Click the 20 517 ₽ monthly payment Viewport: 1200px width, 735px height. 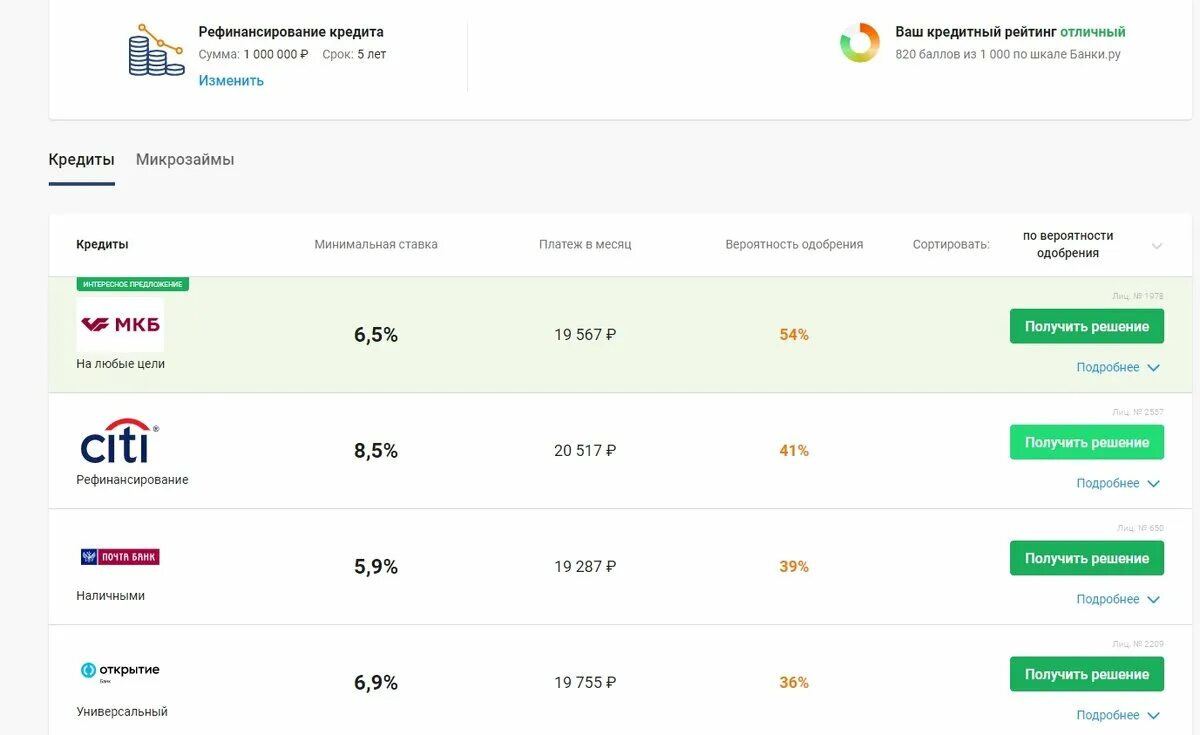[585, 451]
